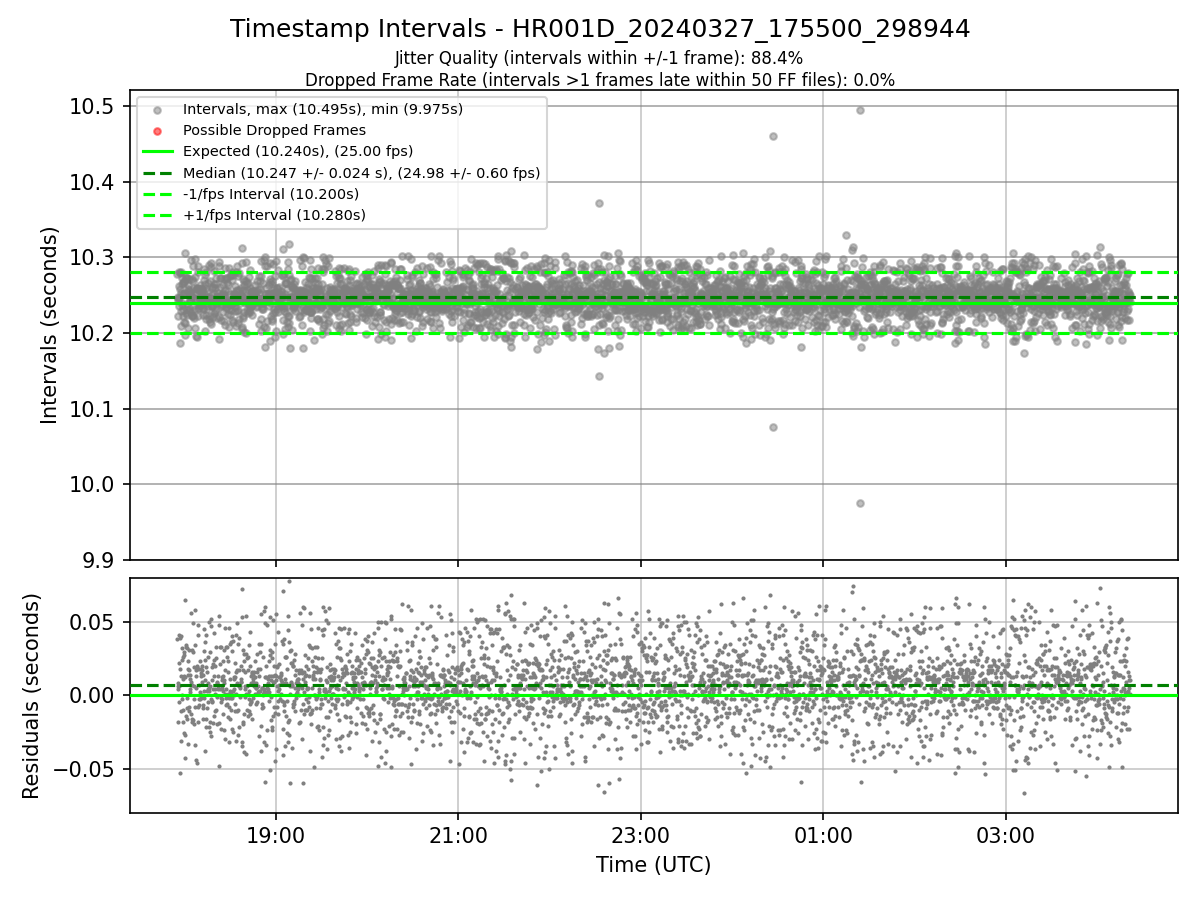This screenshot has height=900, width=1200.
Task: Click legend entry '+1/fps Interval (10.280s)'
Action: [x=274, y=215]
